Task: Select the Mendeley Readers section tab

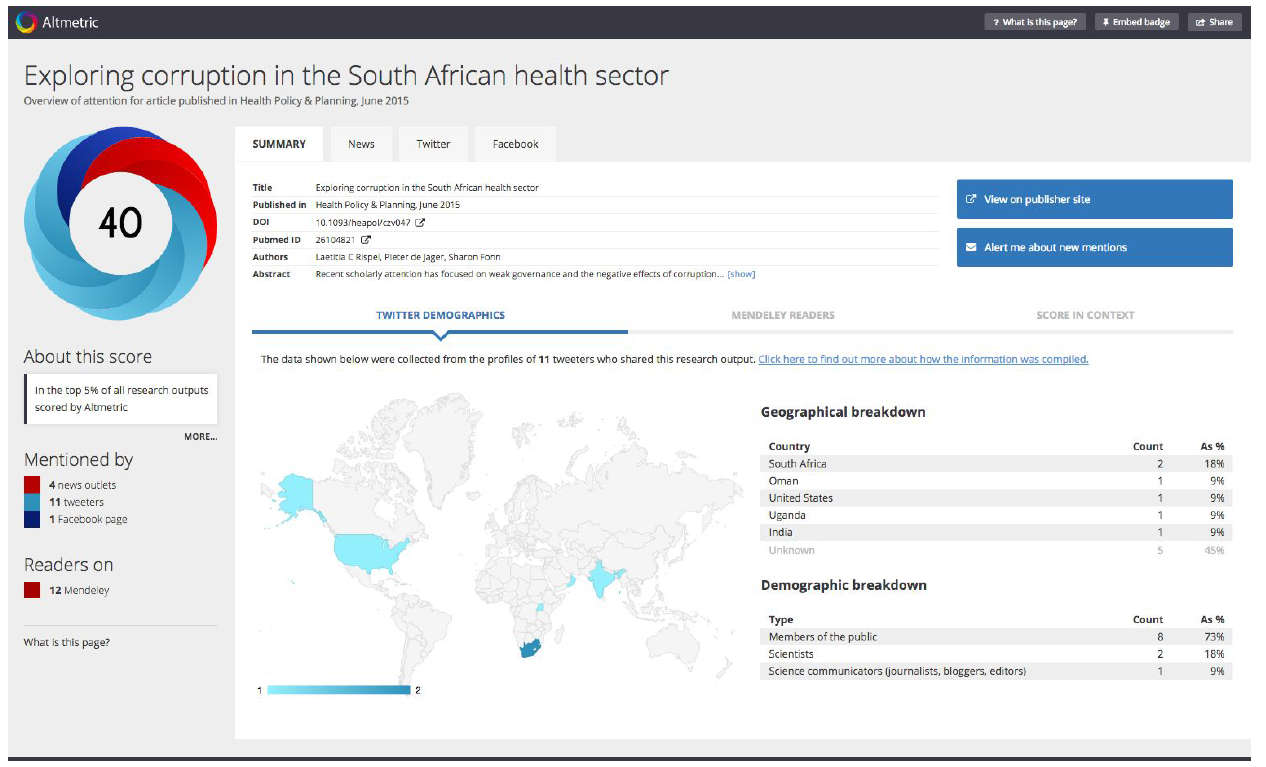Action: click(783, 315)
